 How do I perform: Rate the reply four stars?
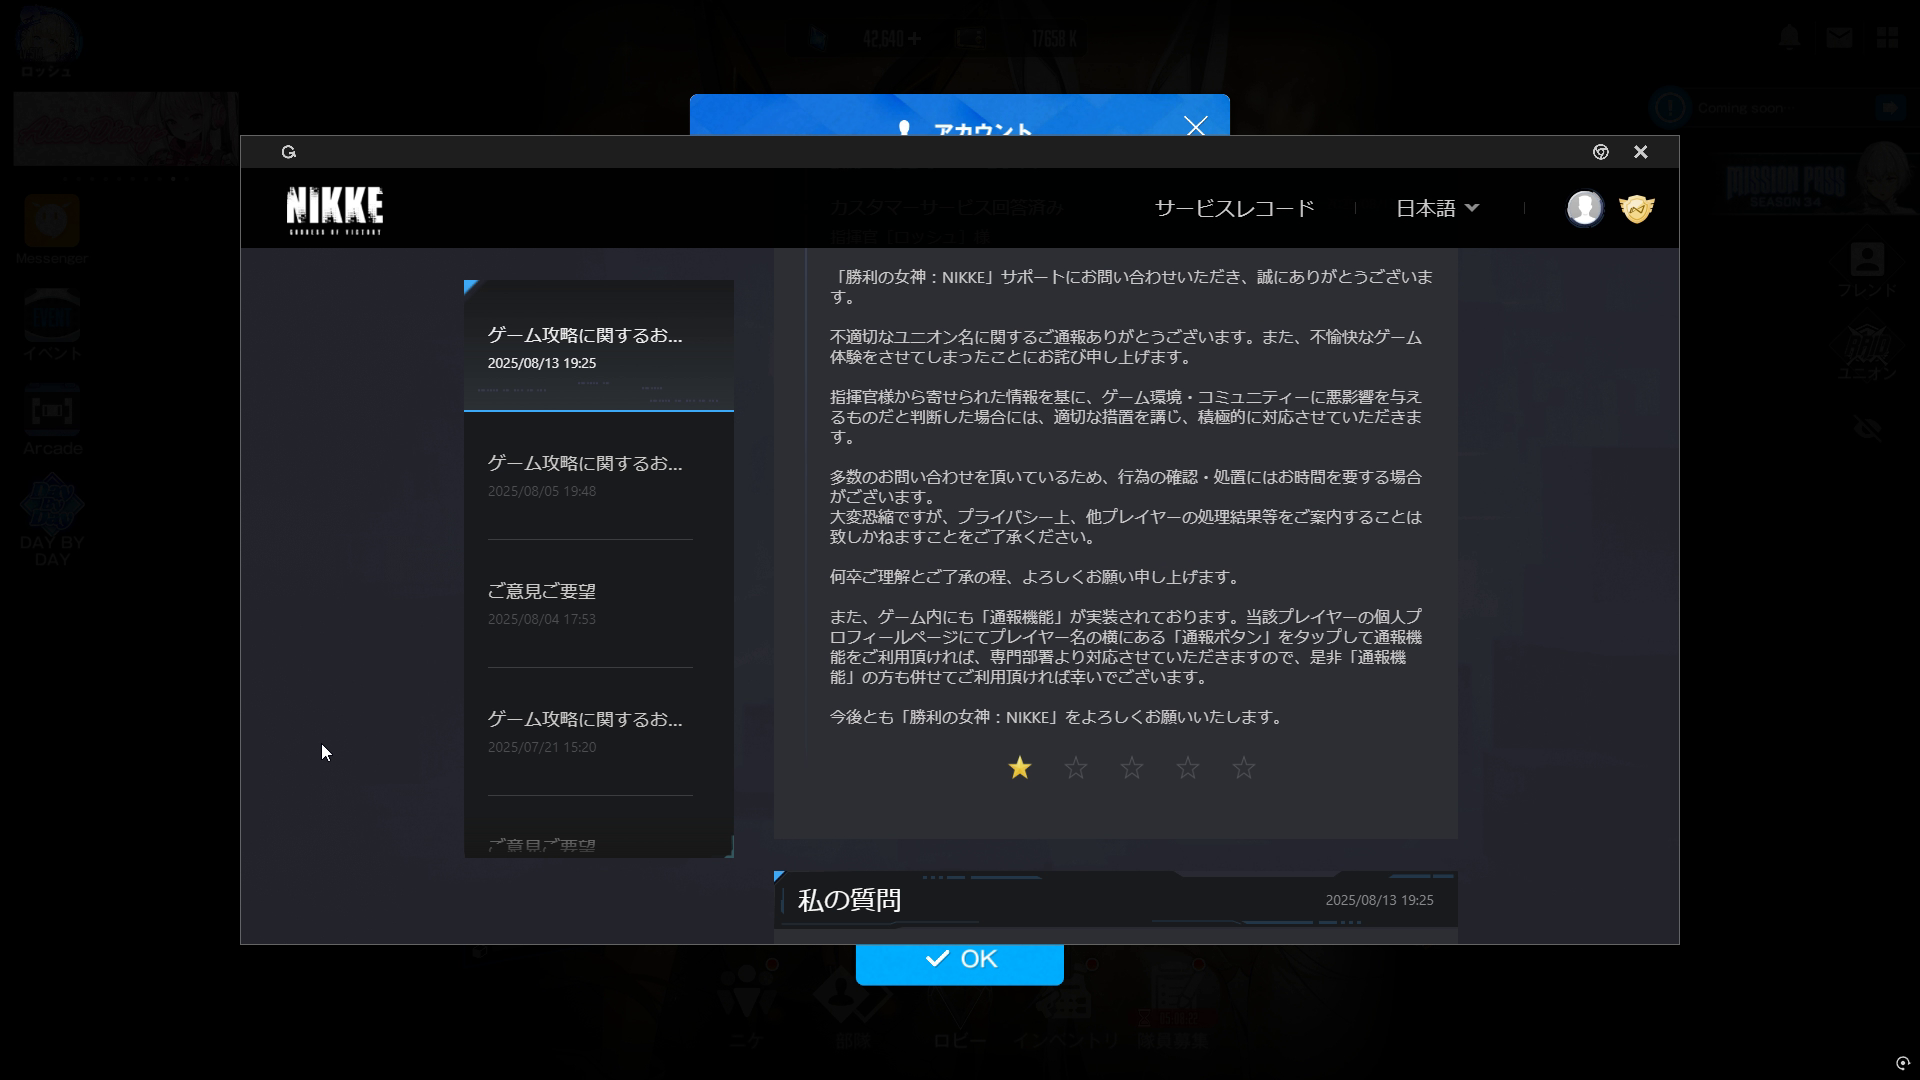click(1187, 767)
